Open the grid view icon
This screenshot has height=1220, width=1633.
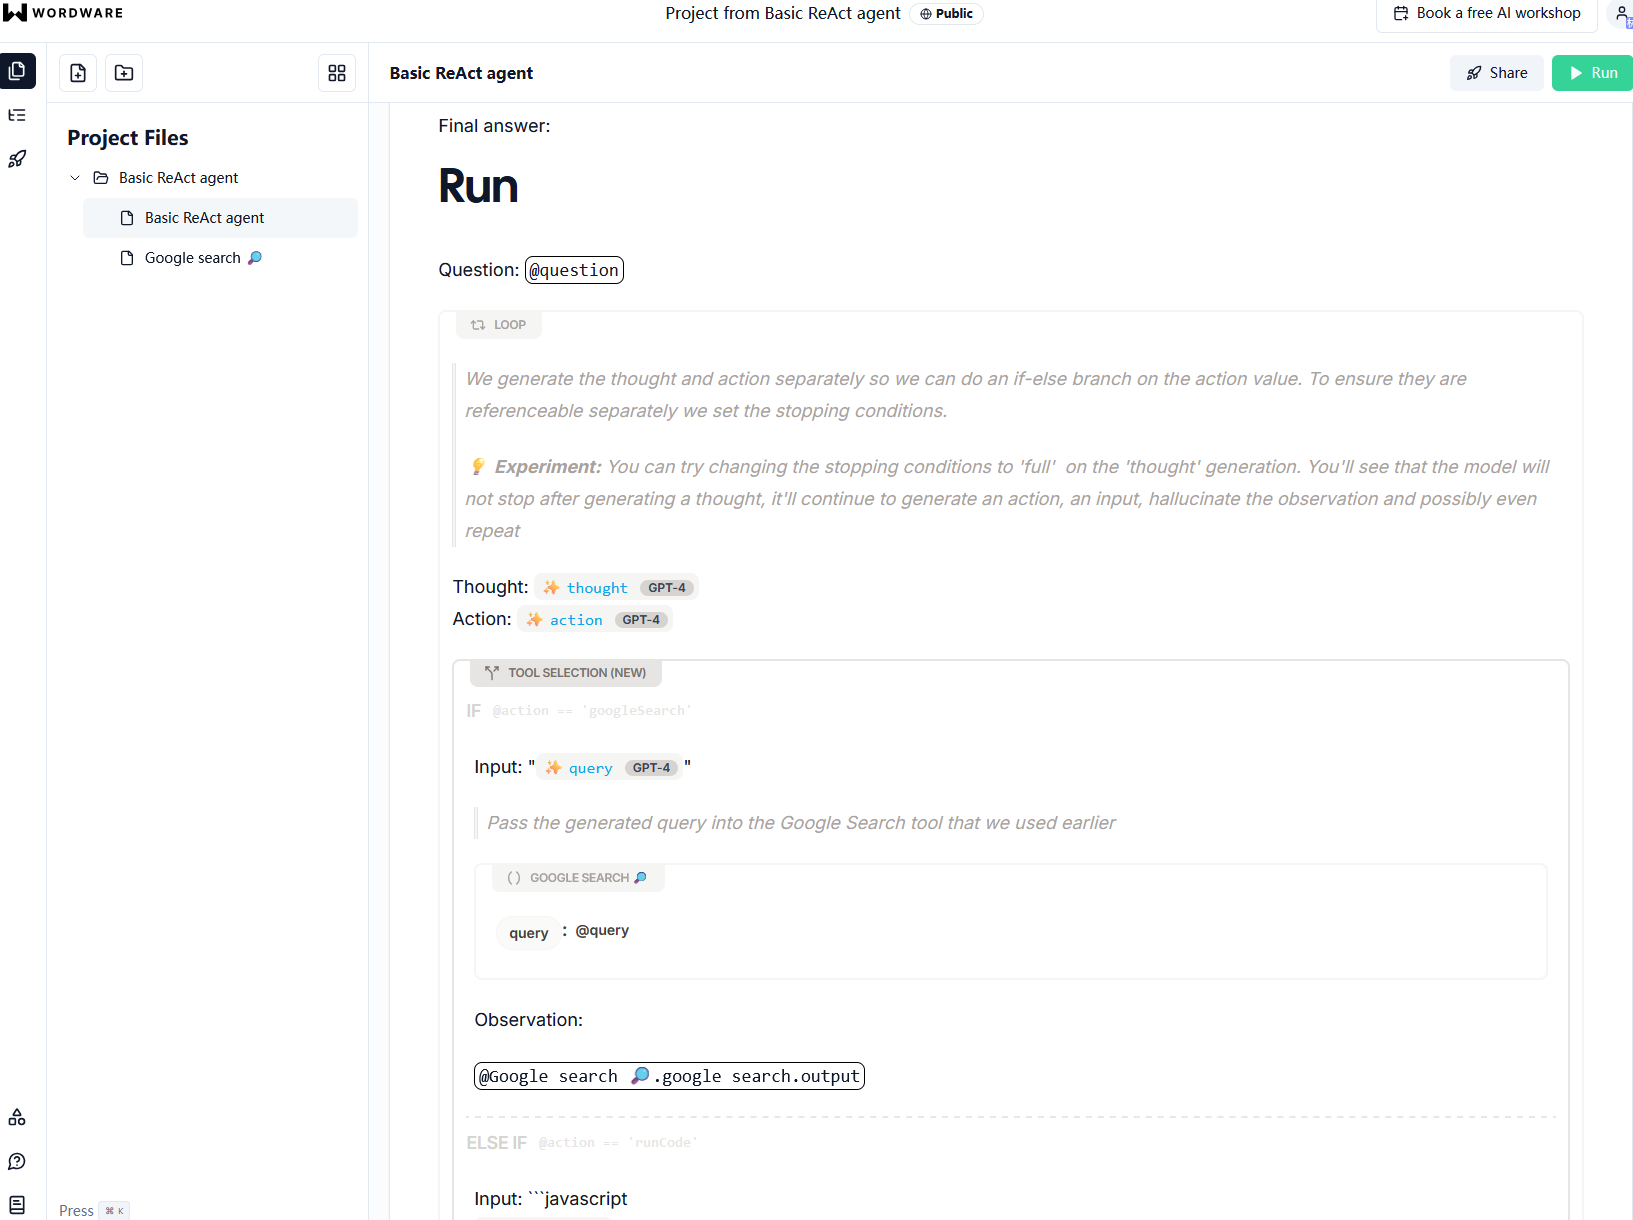click(337, 73)
